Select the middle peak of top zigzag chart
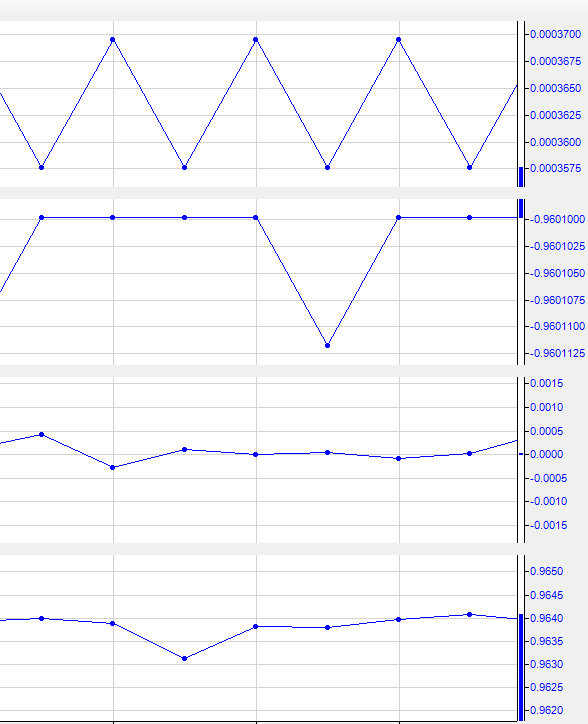 (x=256, y=40)
